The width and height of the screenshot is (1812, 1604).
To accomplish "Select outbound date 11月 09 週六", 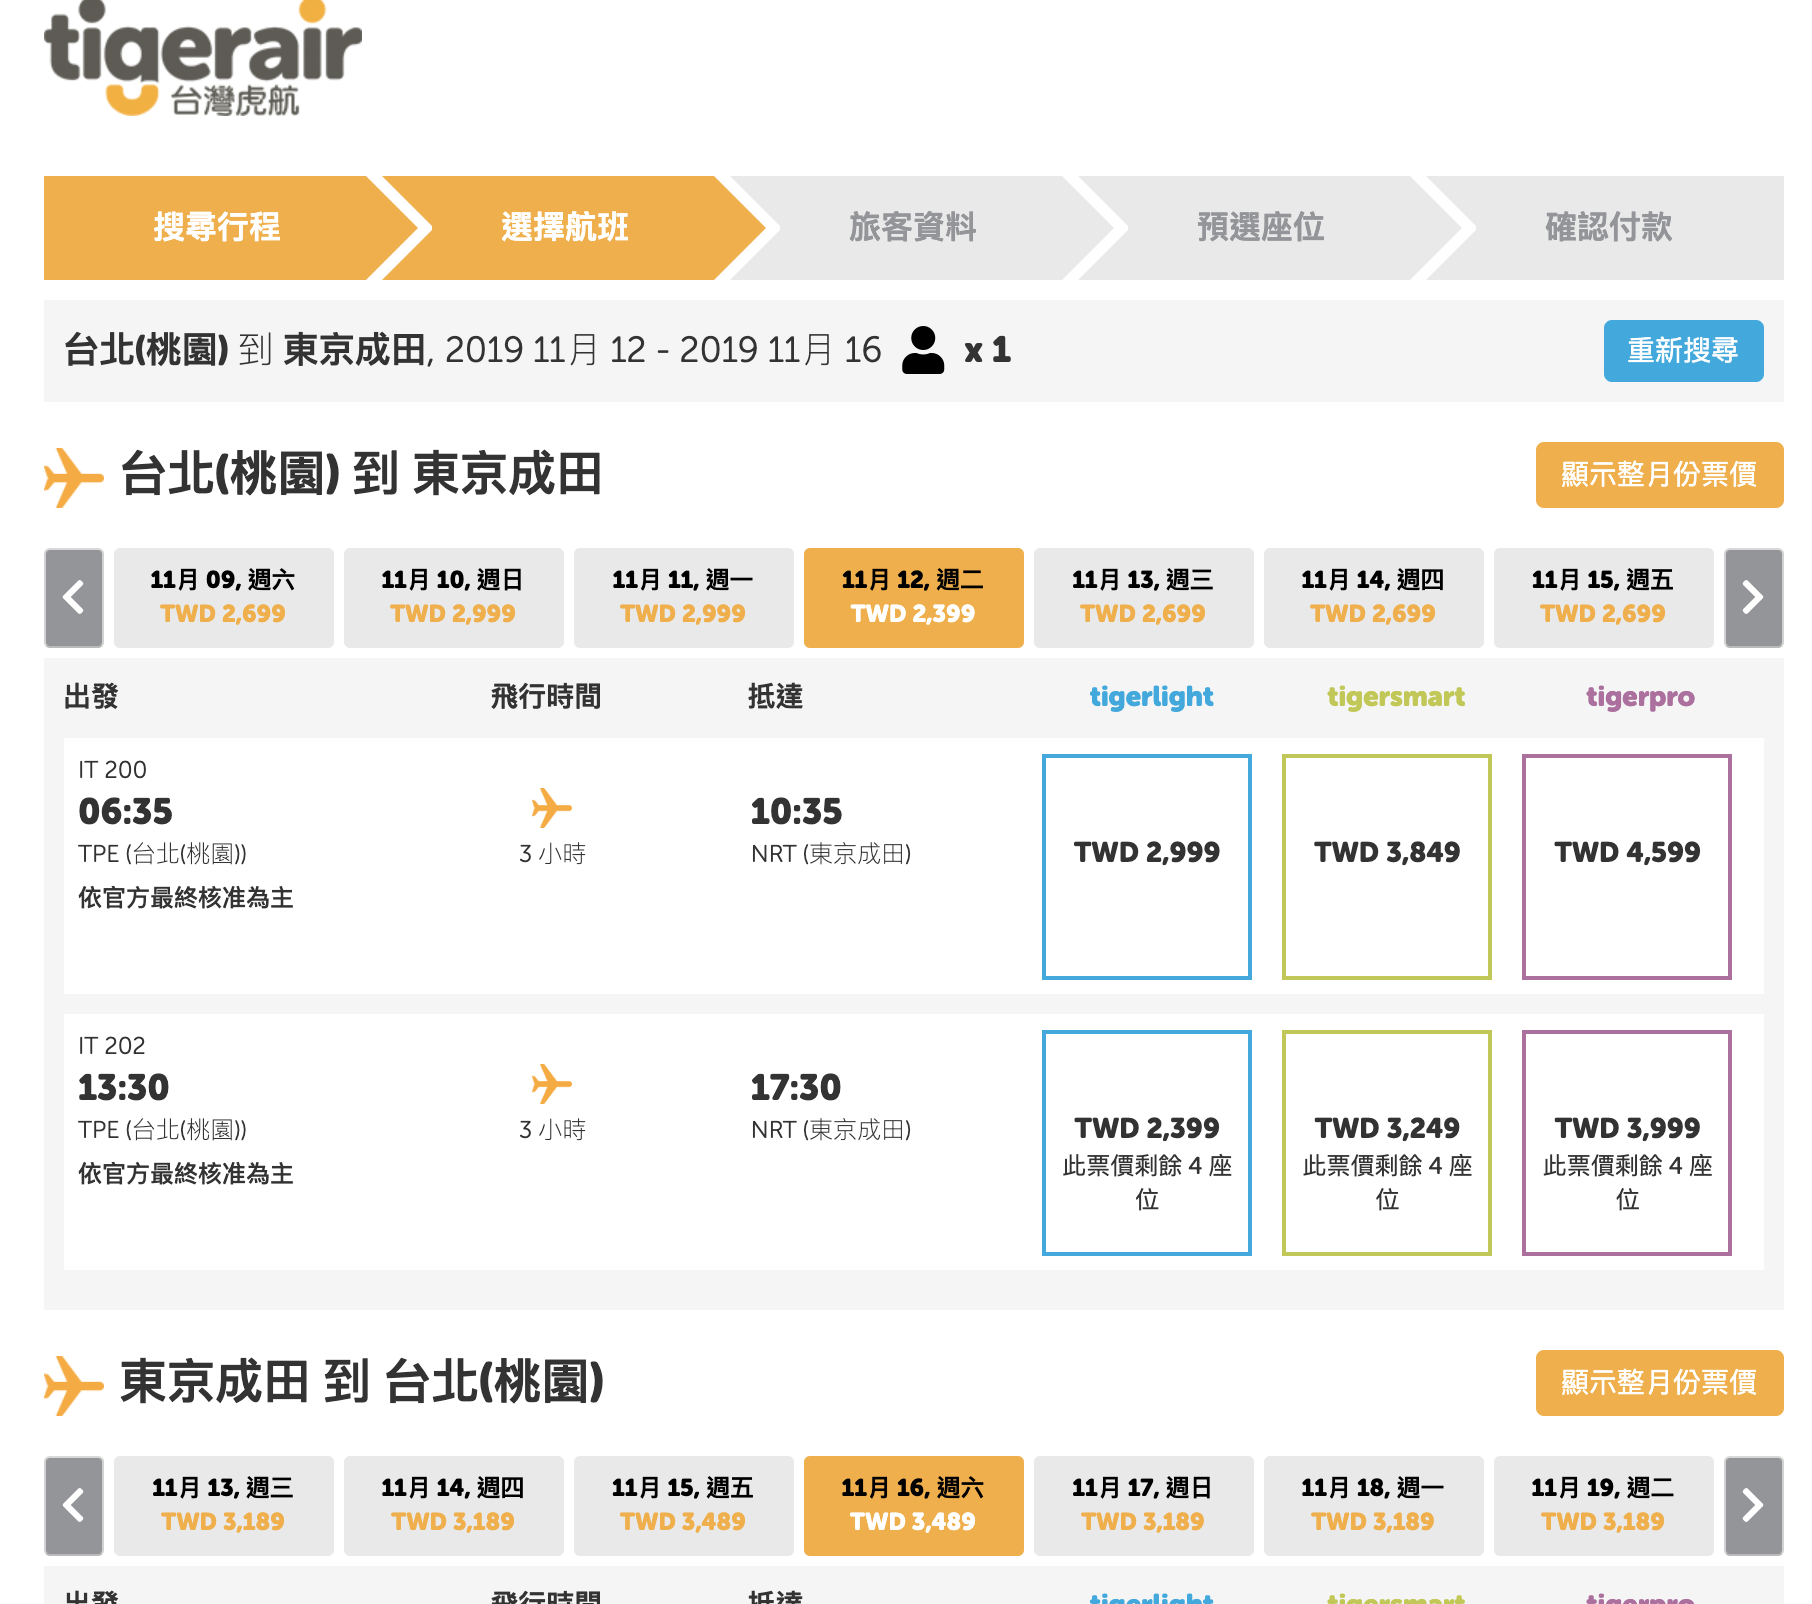I will pos(224,598).
